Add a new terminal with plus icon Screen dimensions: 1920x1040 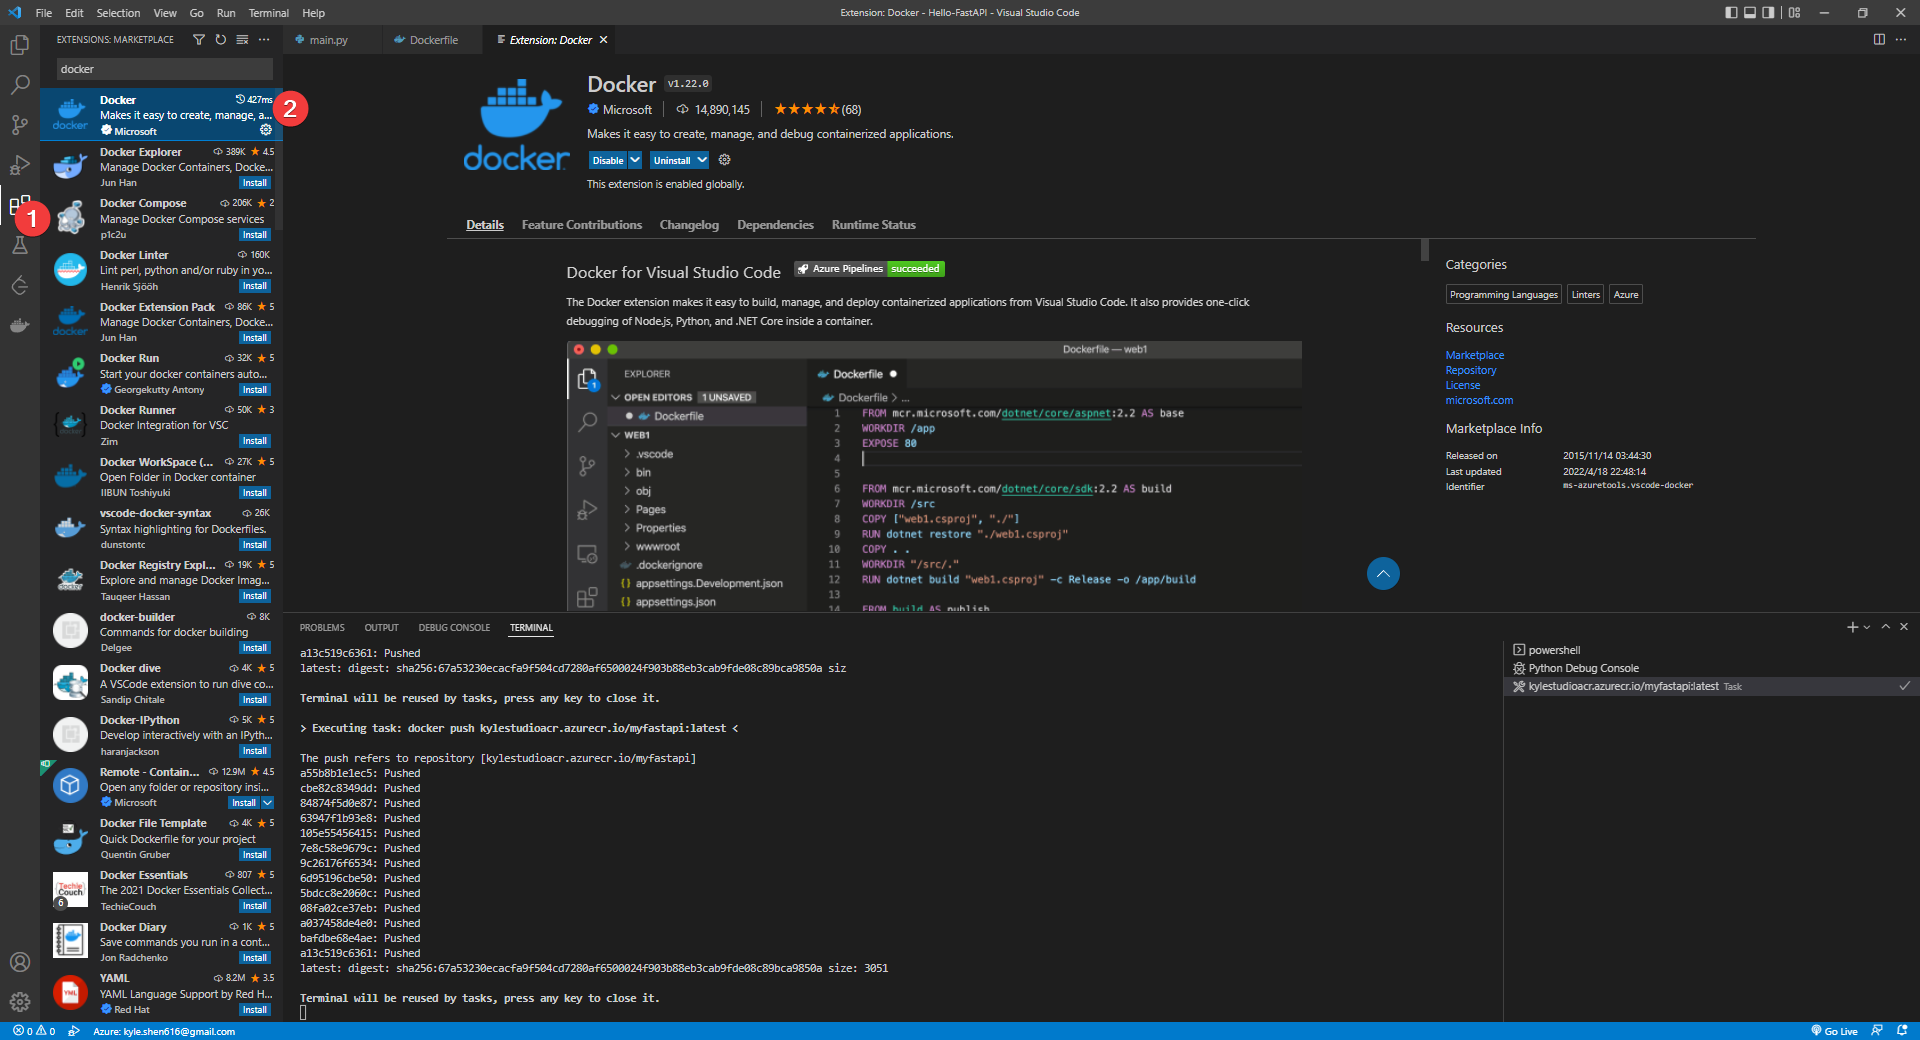click(1852, 627)
